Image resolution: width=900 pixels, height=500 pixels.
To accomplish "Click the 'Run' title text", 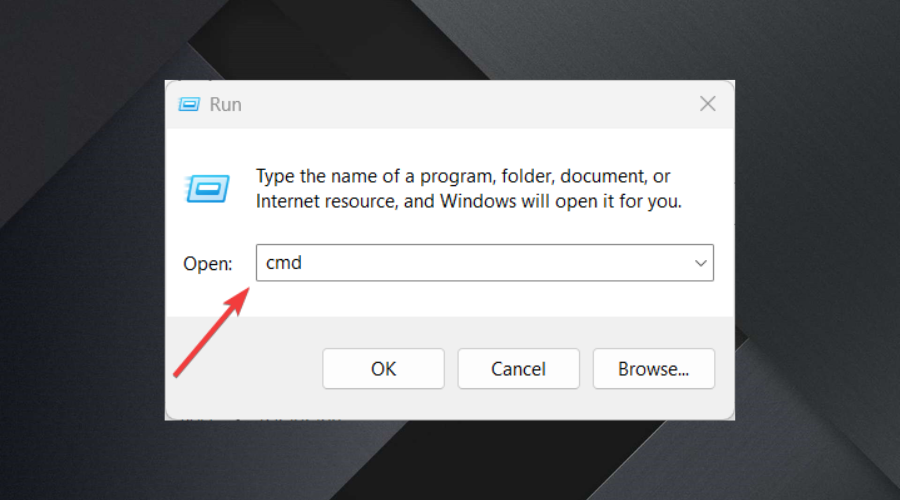I will coord(226,104).
